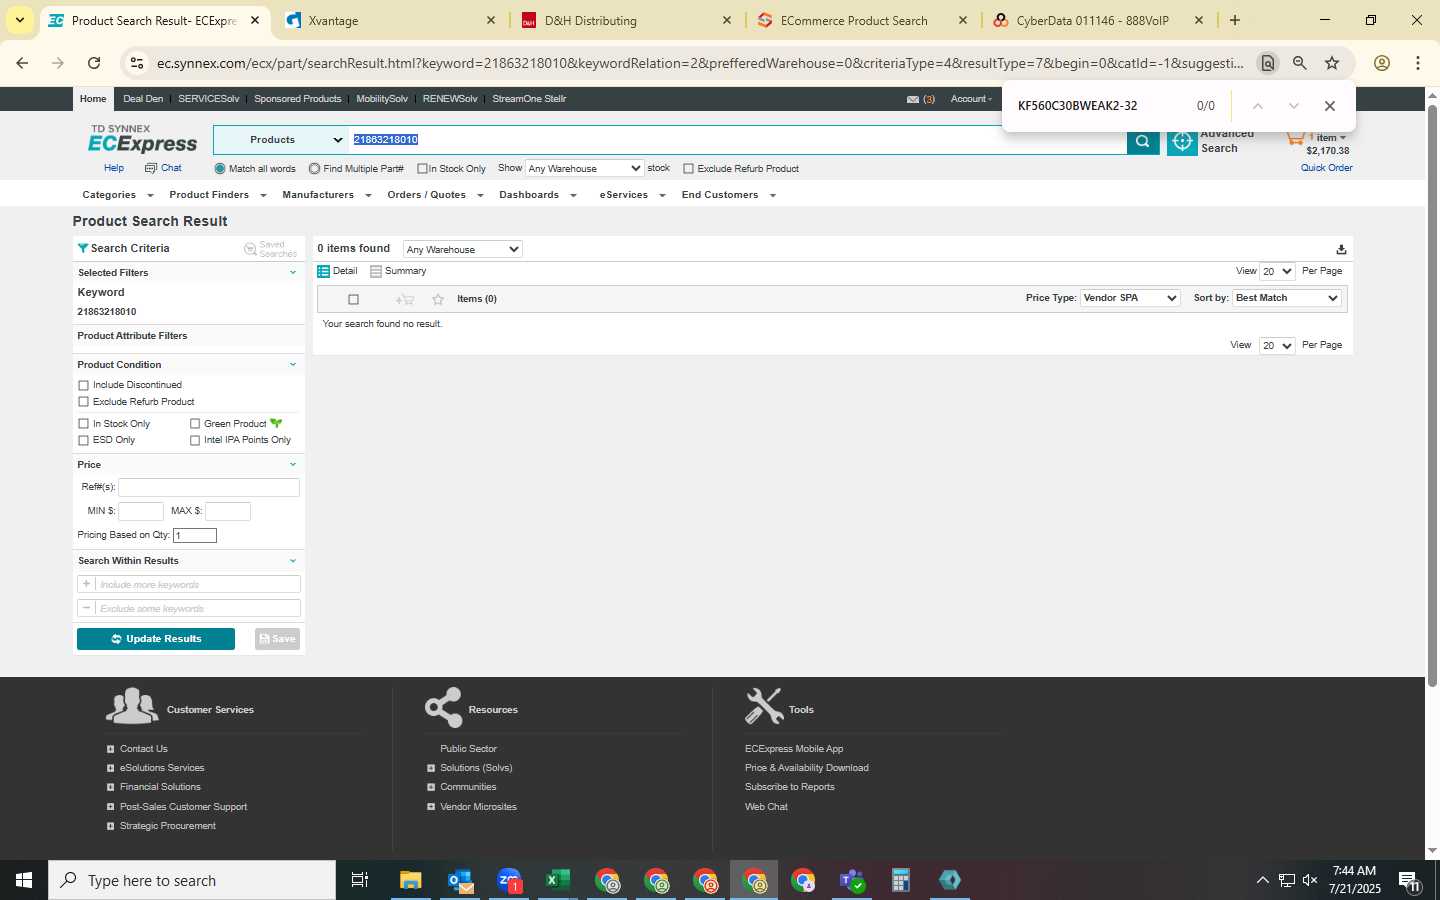Open Saved Searches icon
1440x900 pixels.
[250, 248]
